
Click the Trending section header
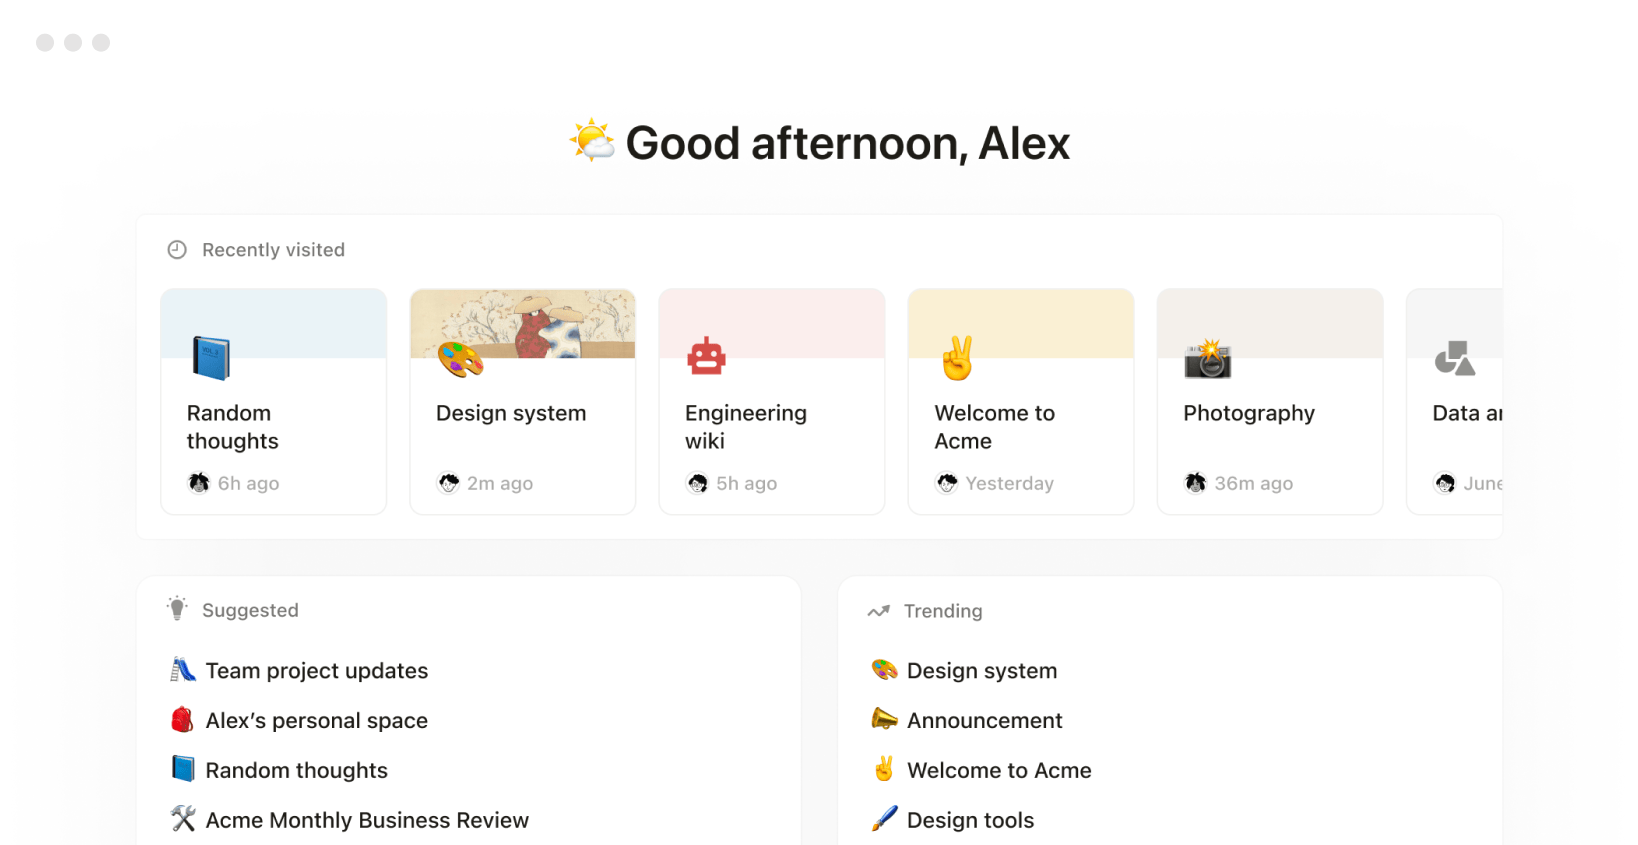(x=942, y=611)
